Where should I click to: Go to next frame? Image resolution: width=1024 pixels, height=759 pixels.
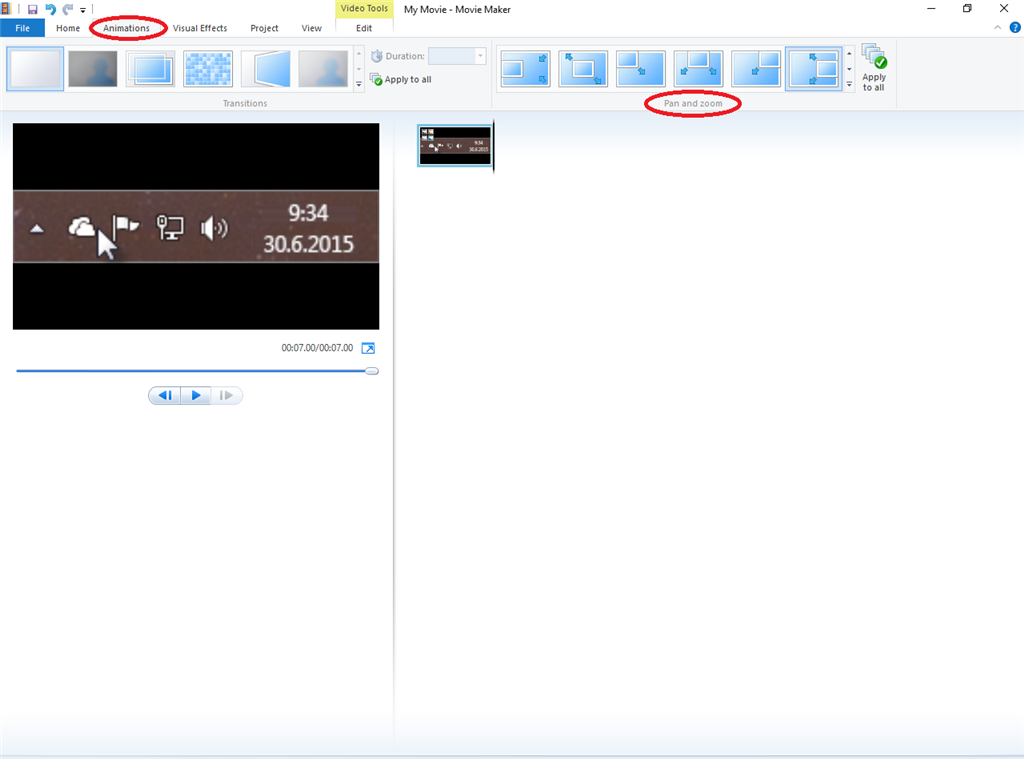226,395
